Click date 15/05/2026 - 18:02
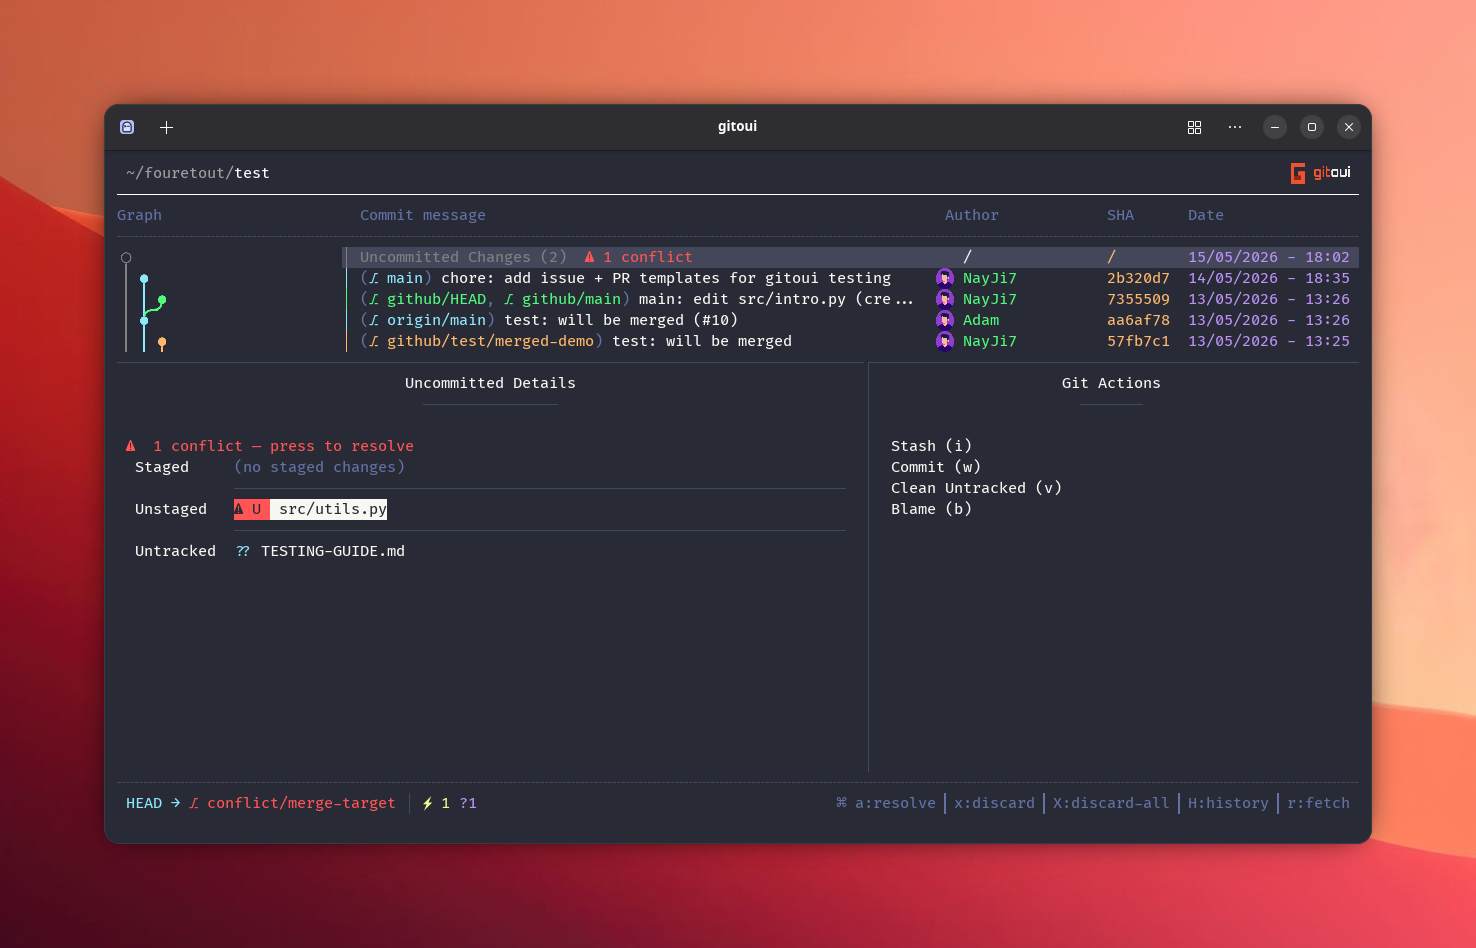The height and width of the screenshot is (948, 1476). pos(1269,257)
